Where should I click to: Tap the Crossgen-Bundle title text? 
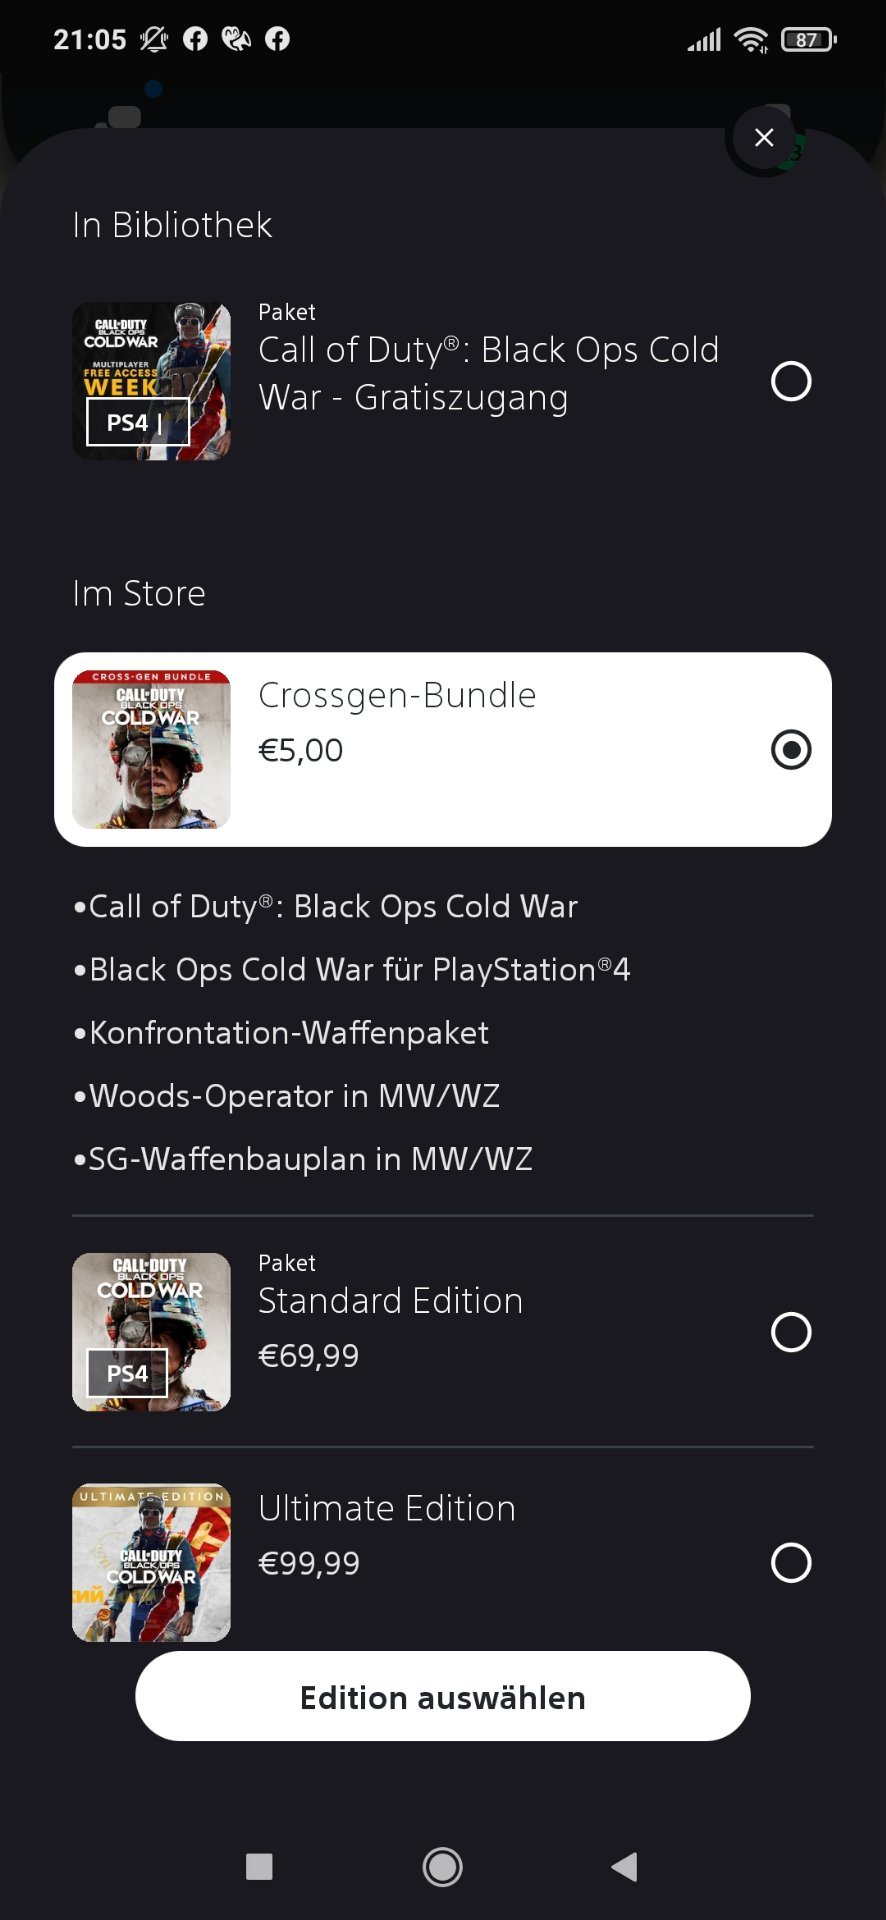pyautogui.click(x=397, y=695)
